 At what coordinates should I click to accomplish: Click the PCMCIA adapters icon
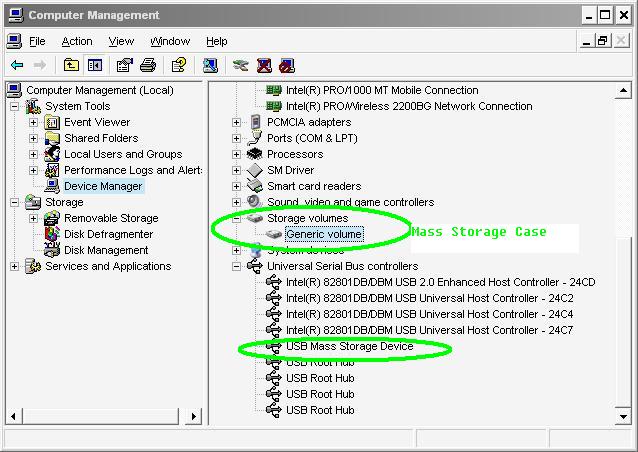point(255,122)
